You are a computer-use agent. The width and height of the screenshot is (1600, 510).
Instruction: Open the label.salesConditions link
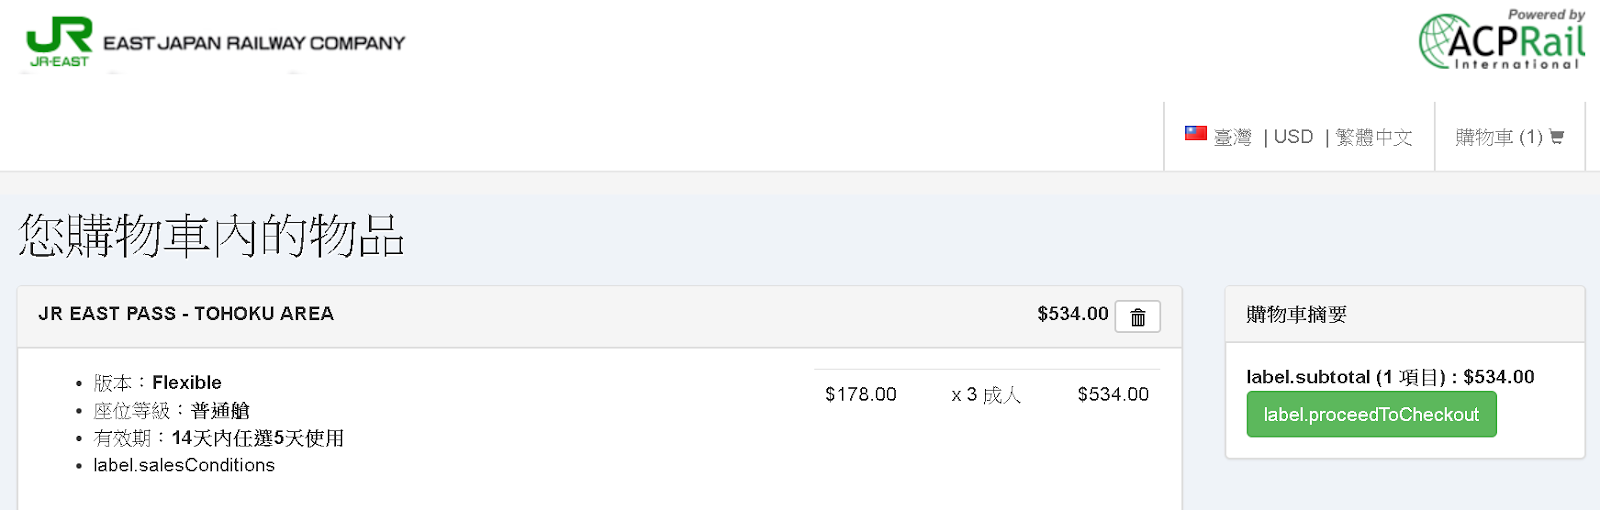tap(184, 465)
